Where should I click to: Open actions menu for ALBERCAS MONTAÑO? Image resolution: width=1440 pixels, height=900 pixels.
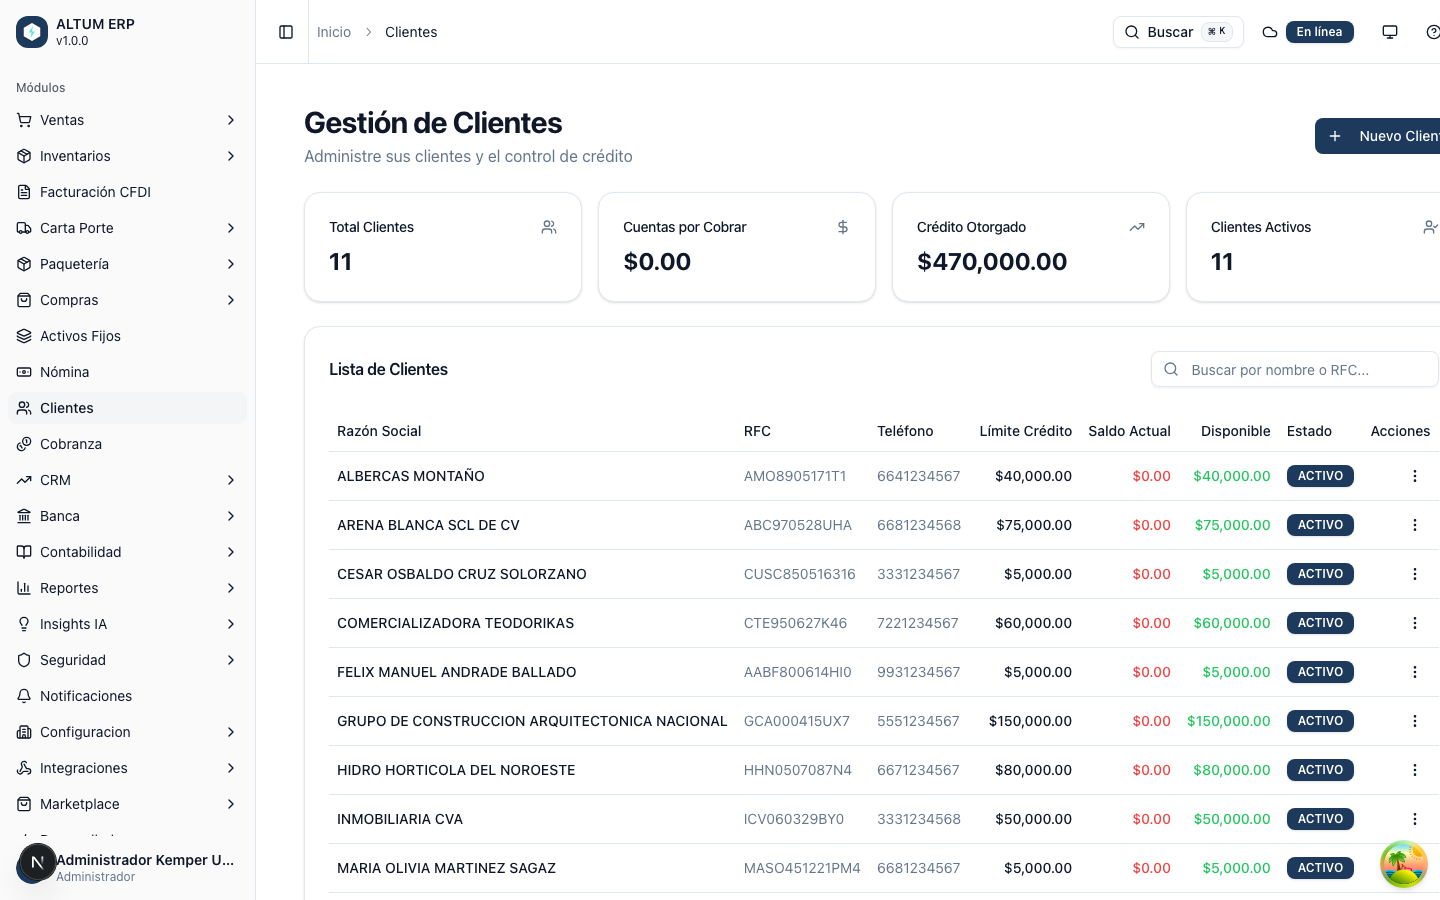tap(1414, 476)
